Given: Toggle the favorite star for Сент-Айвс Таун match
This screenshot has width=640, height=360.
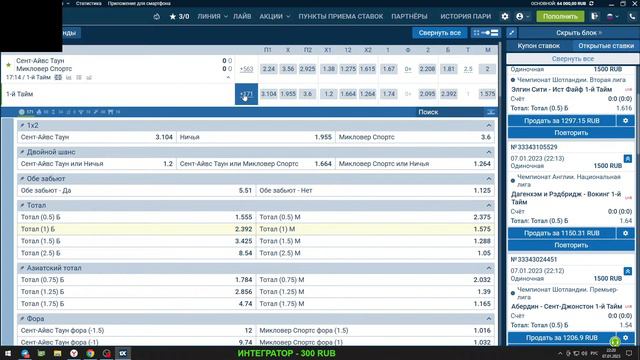Looking at the screenshot, I should tap(9, 65).
